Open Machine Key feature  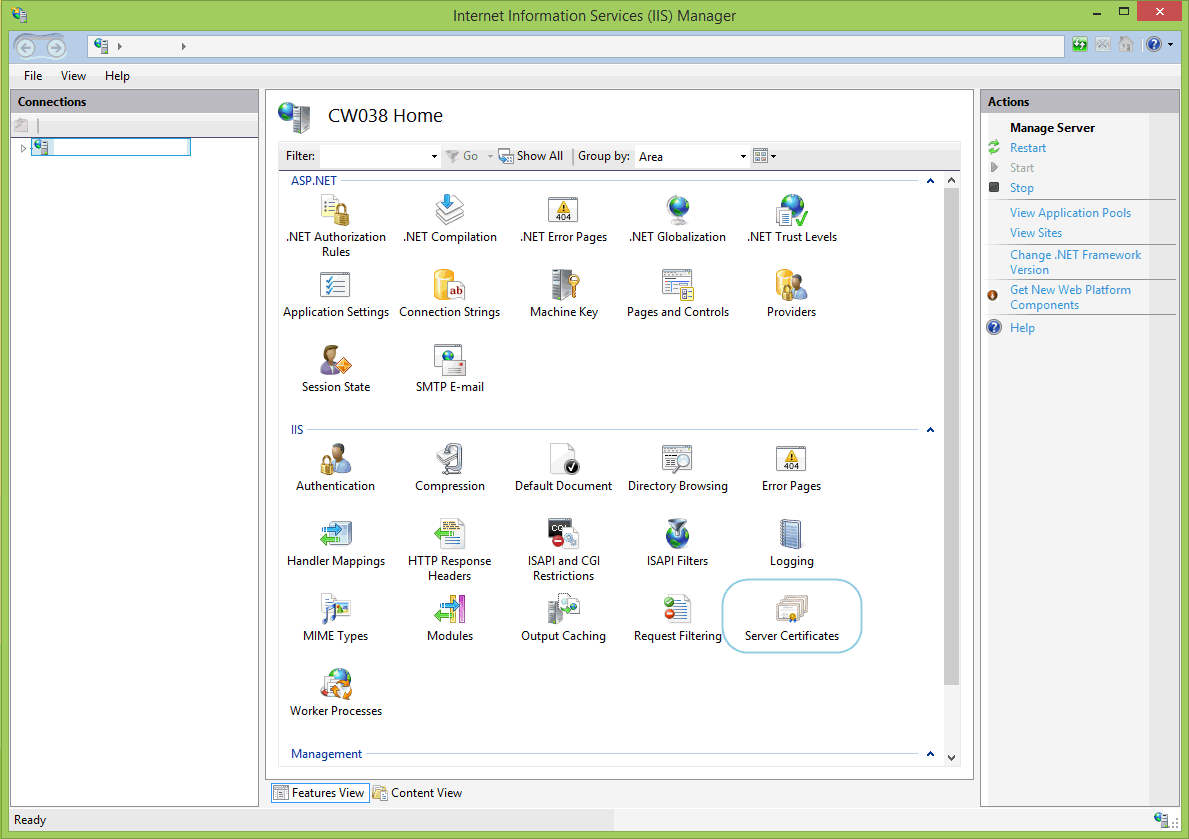coord(563,294)
